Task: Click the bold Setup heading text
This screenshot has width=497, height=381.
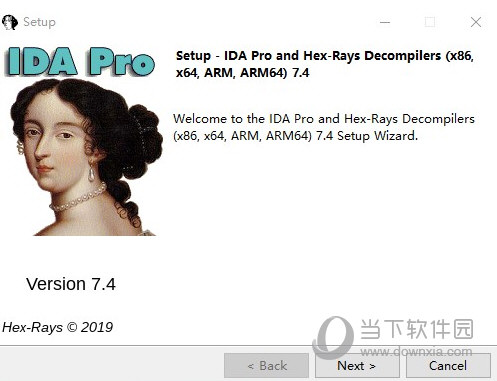Action: [325, 64]
